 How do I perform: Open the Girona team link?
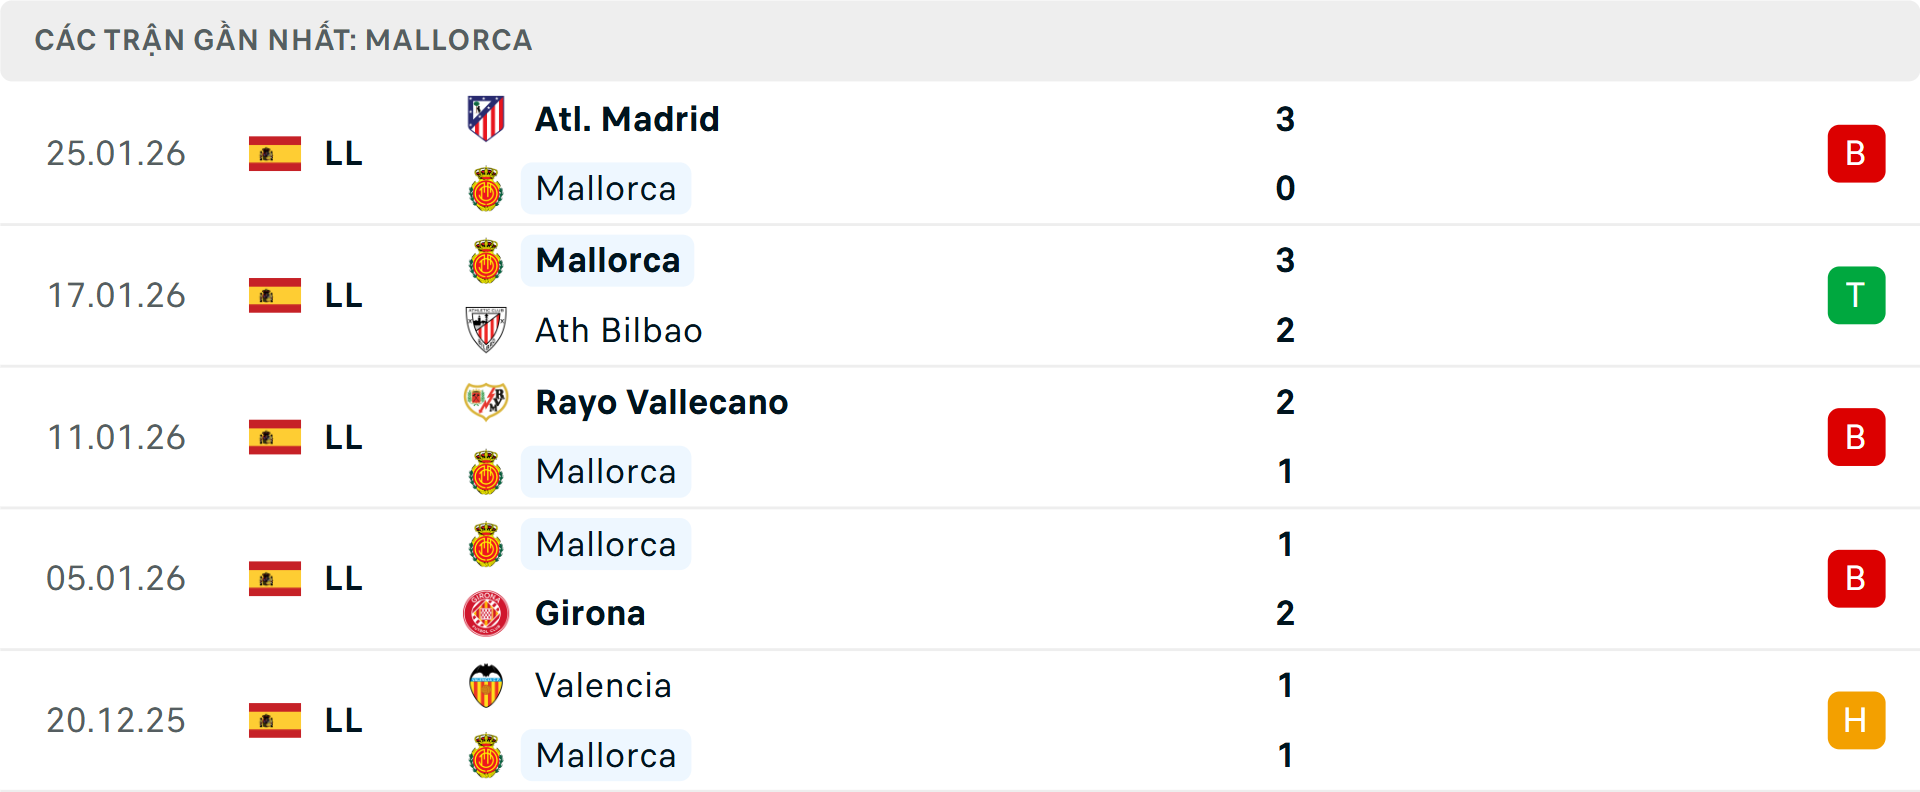pos(590,613)
